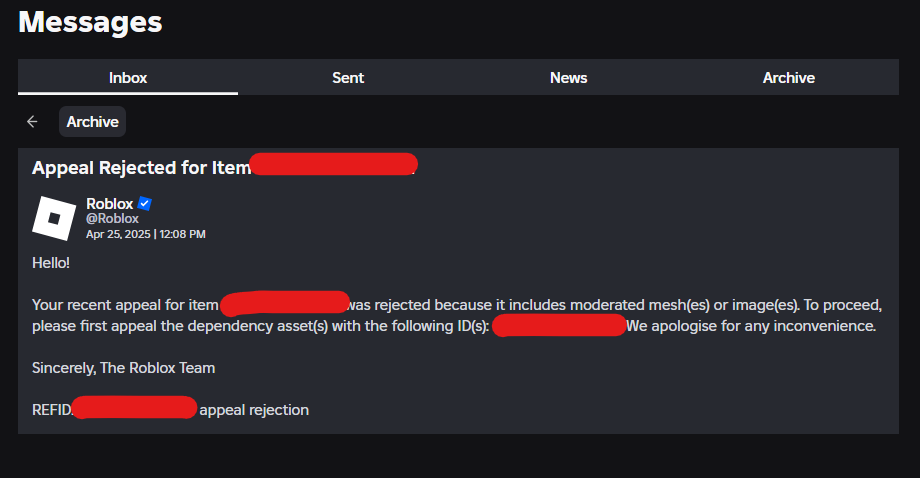The height and width of the screenshot is (478, 920).
Task: Click the Messages page heading
Action: (x=90, y=22)
